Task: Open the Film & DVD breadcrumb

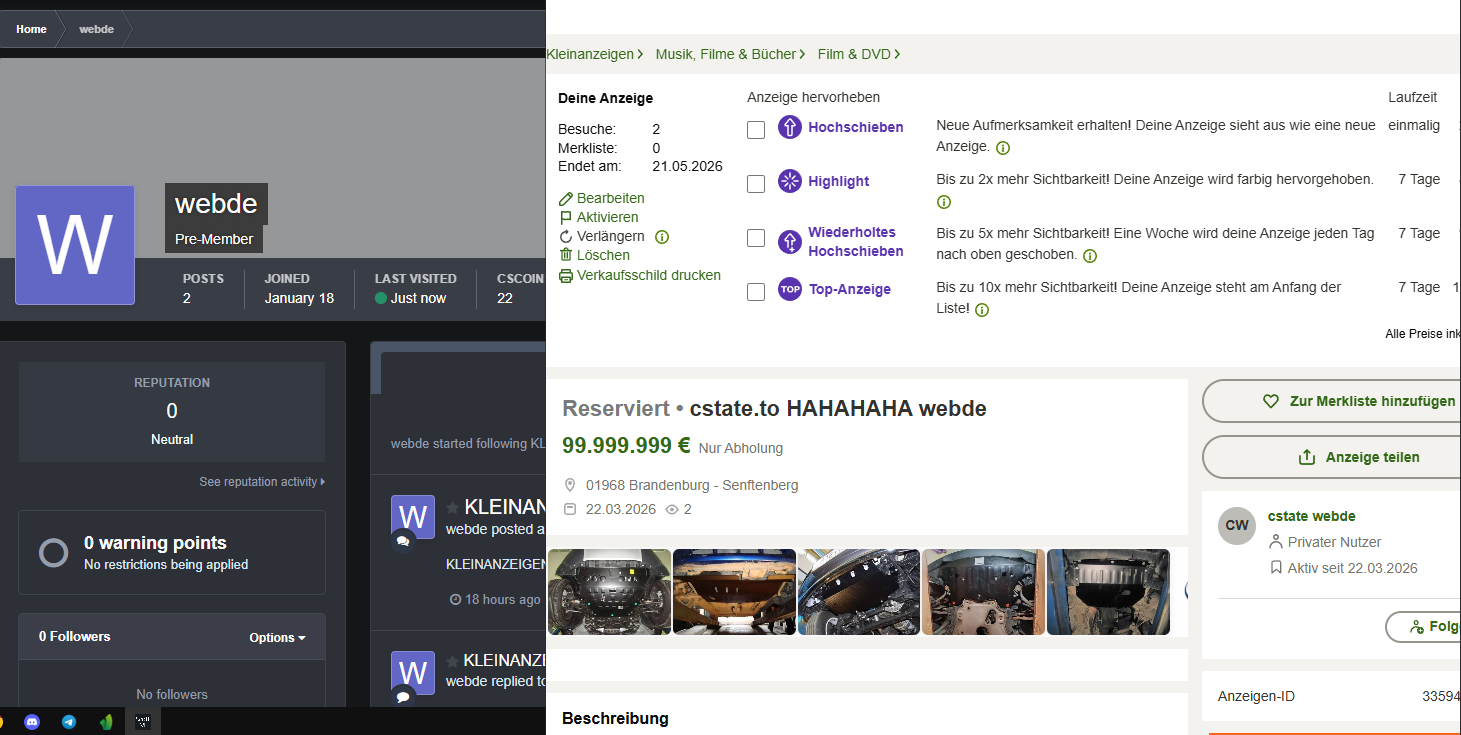Action: pos(859,54)
